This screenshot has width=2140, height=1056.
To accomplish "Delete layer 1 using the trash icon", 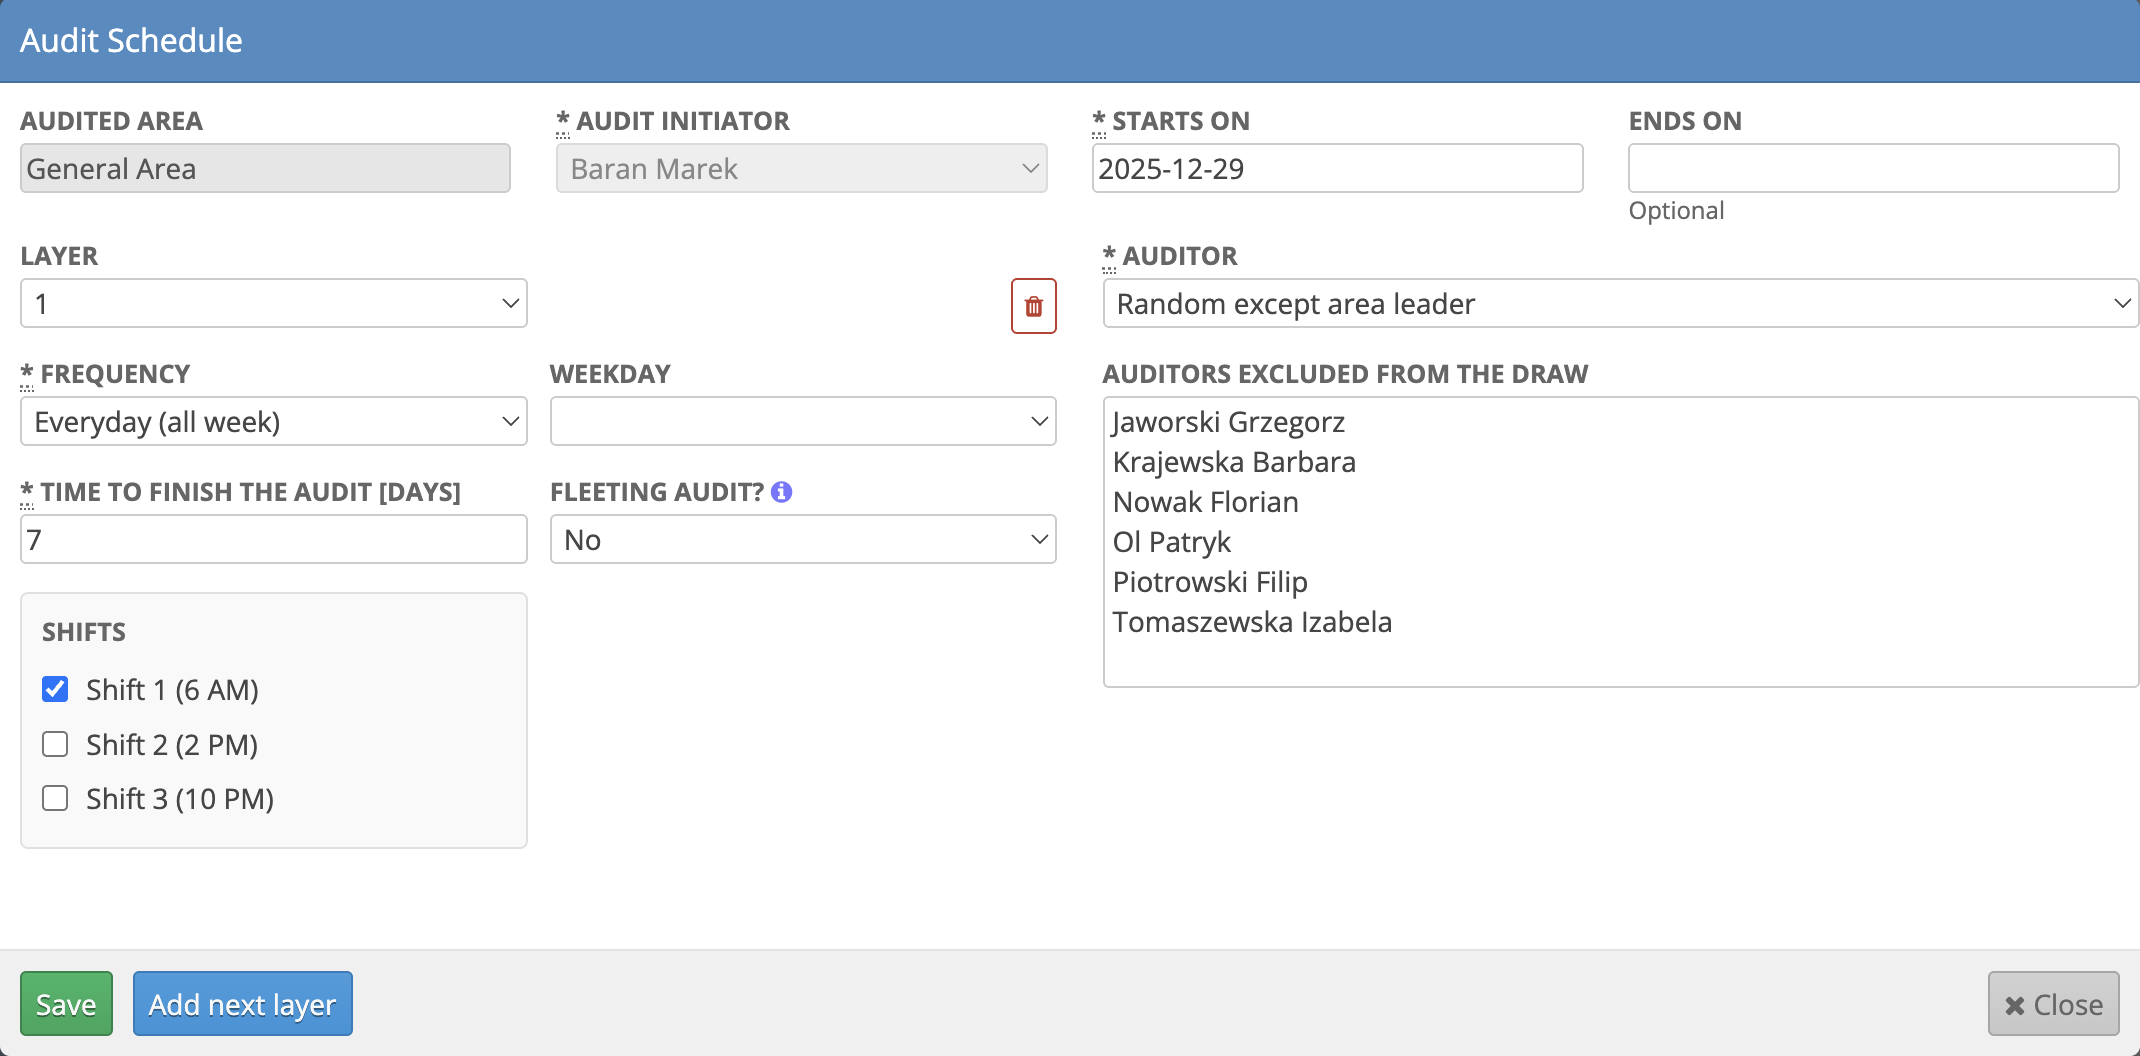I will (1033, 306).
